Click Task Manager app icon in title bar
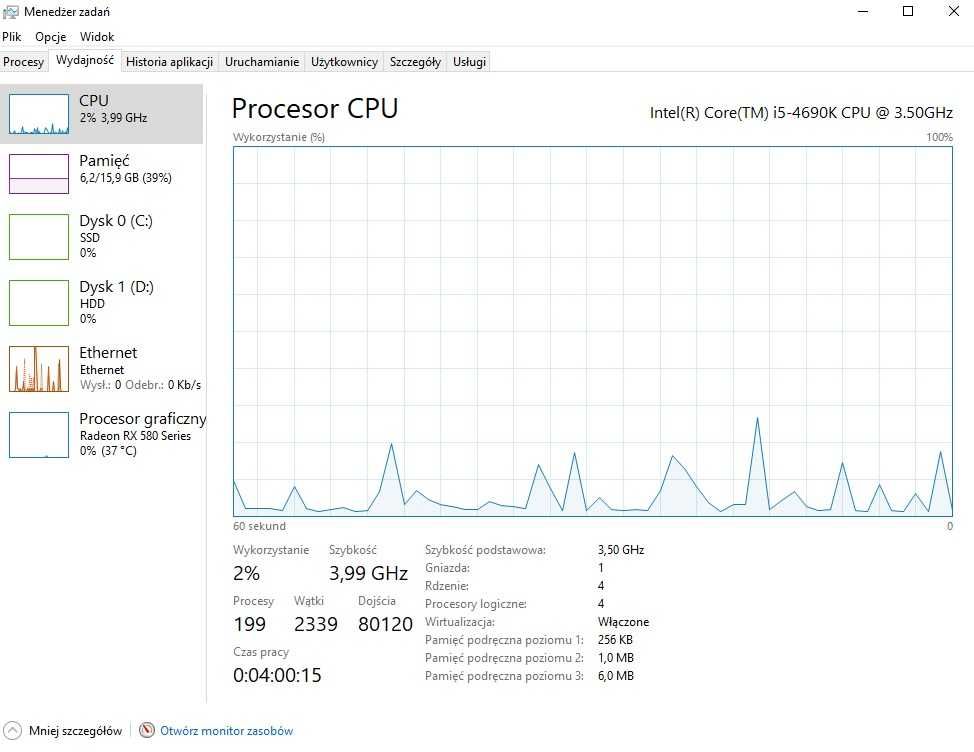This screenshot has height=752, width=974. (x=11, y=12)
